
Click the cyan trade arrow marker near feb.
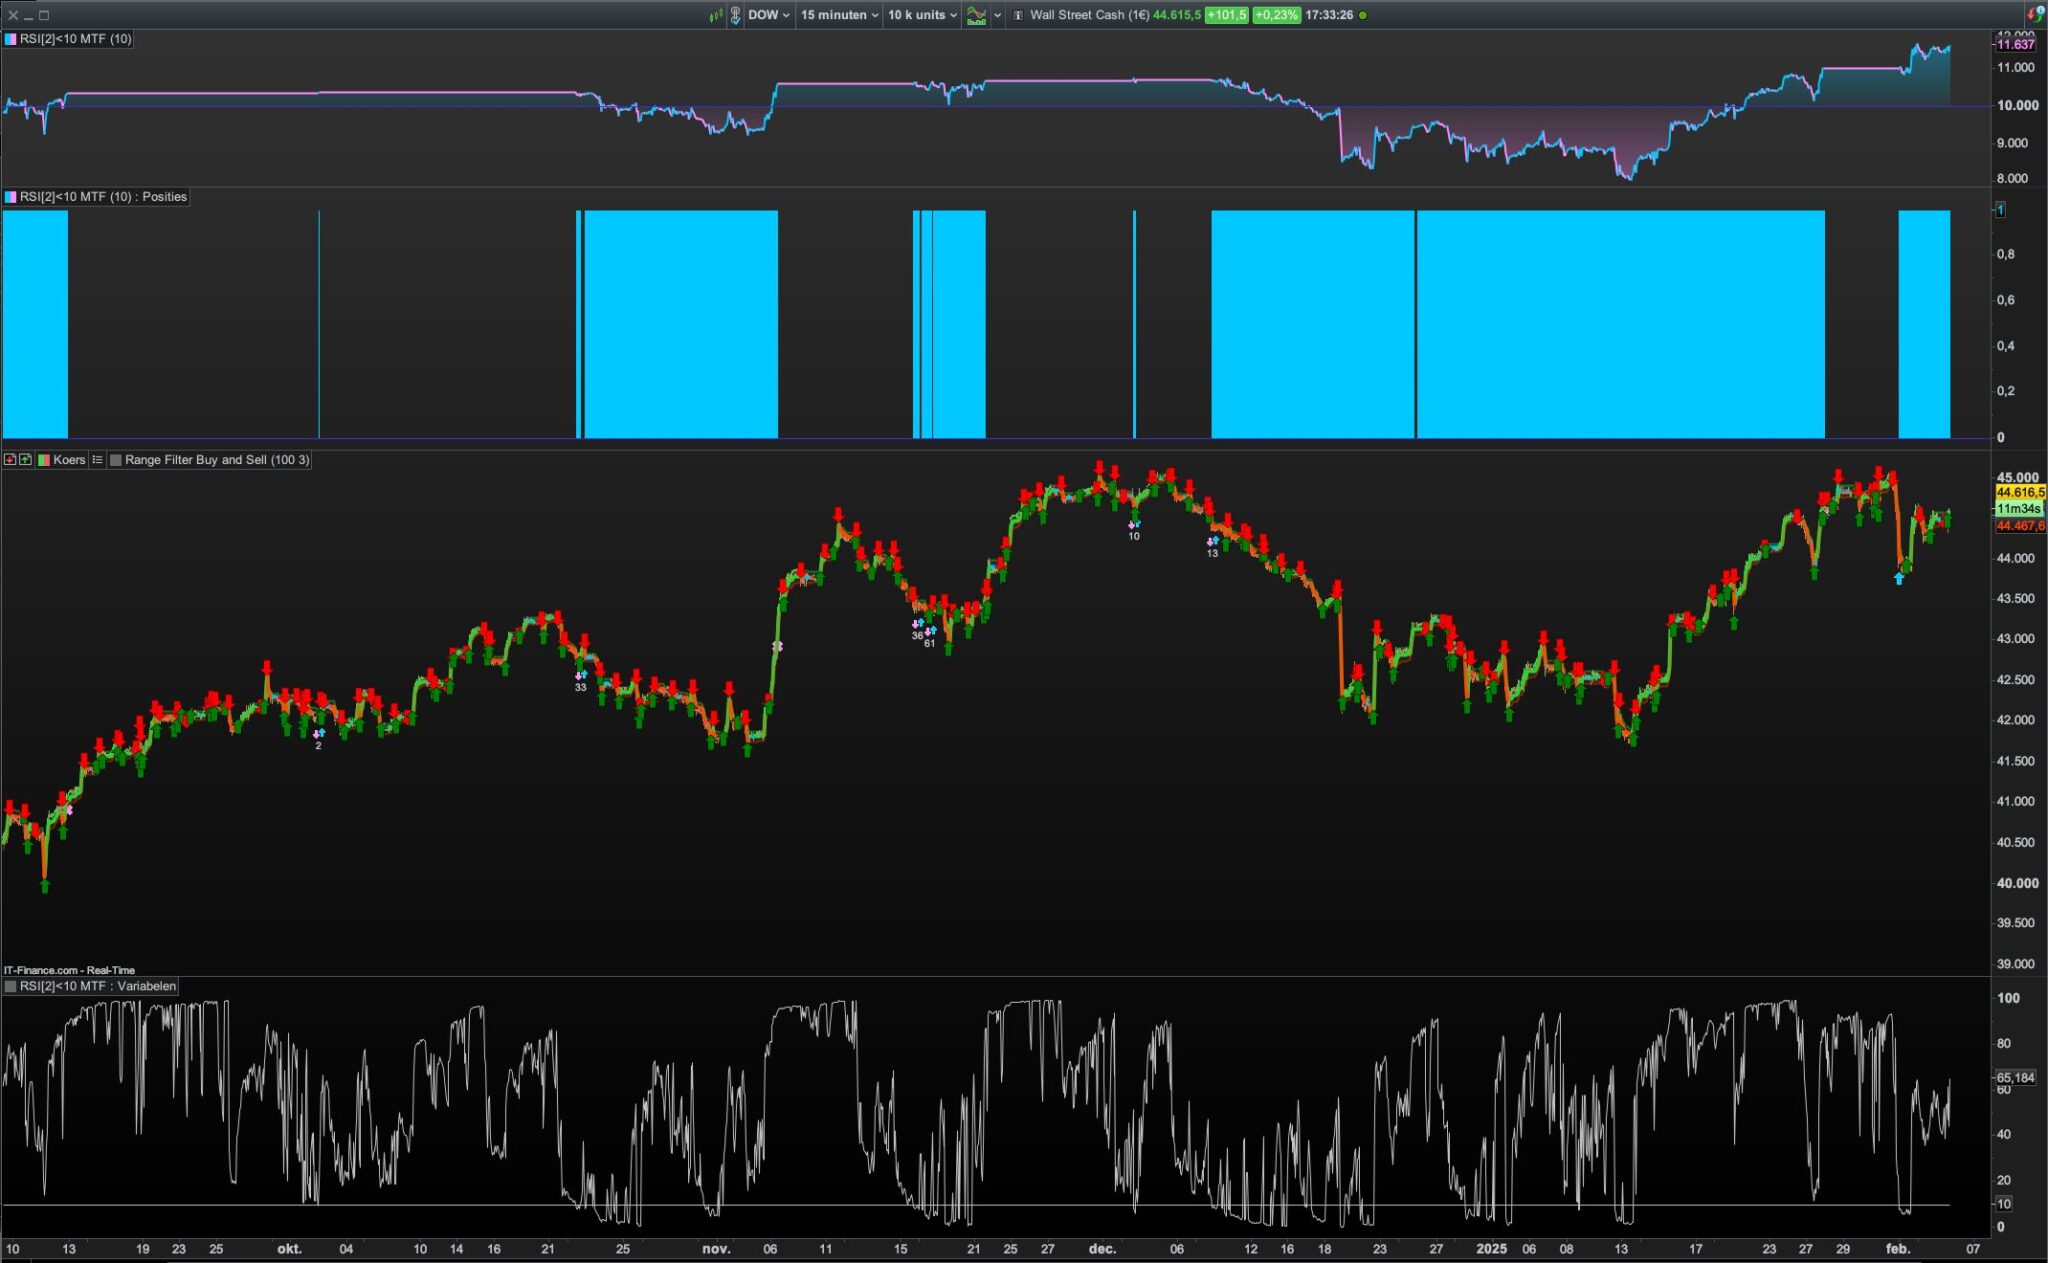1899,578
